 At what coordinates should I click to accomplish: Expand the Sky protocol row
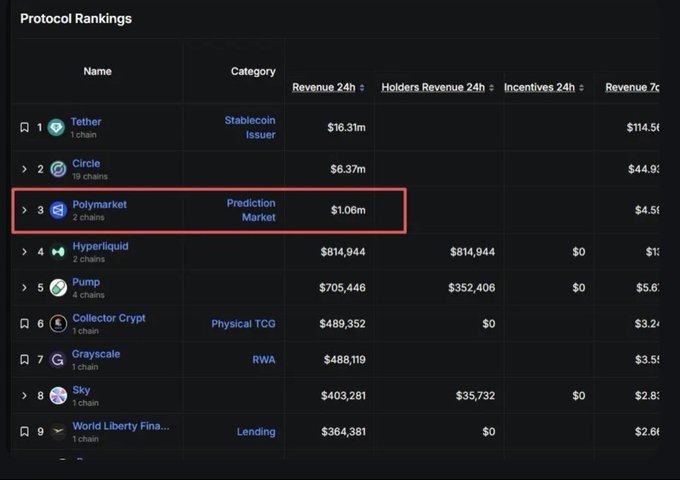tap(24, 396)
